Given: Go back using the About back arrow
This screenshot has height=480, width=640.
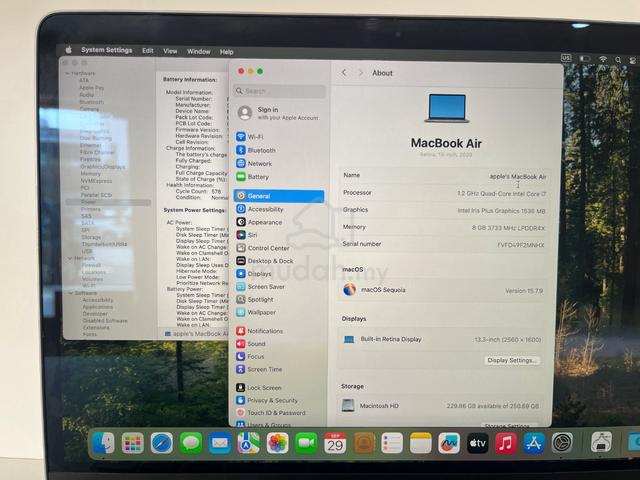Looking at the screenshot, I should tap(344, 73).
